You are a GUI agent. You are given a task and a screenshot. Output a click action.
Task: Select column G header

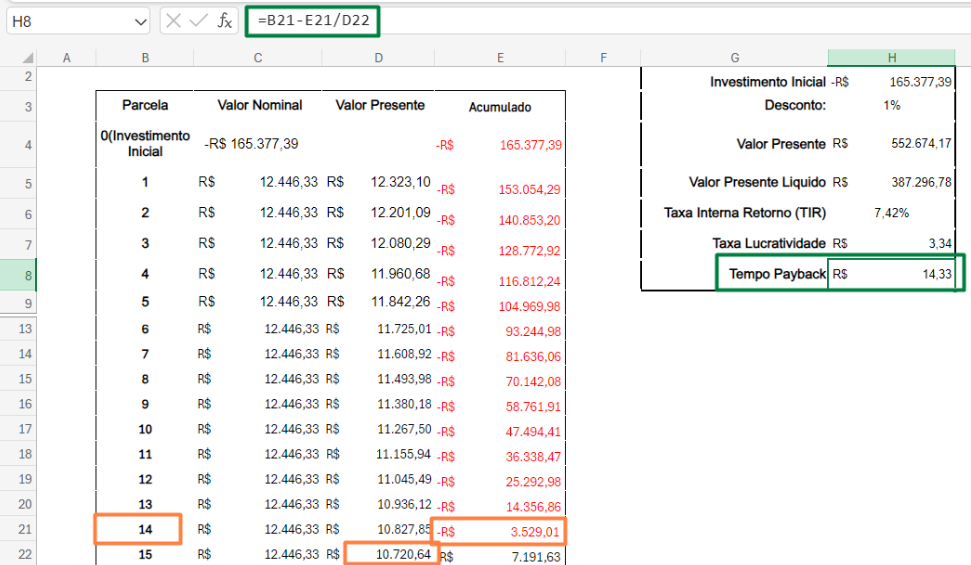pos(734,58)
